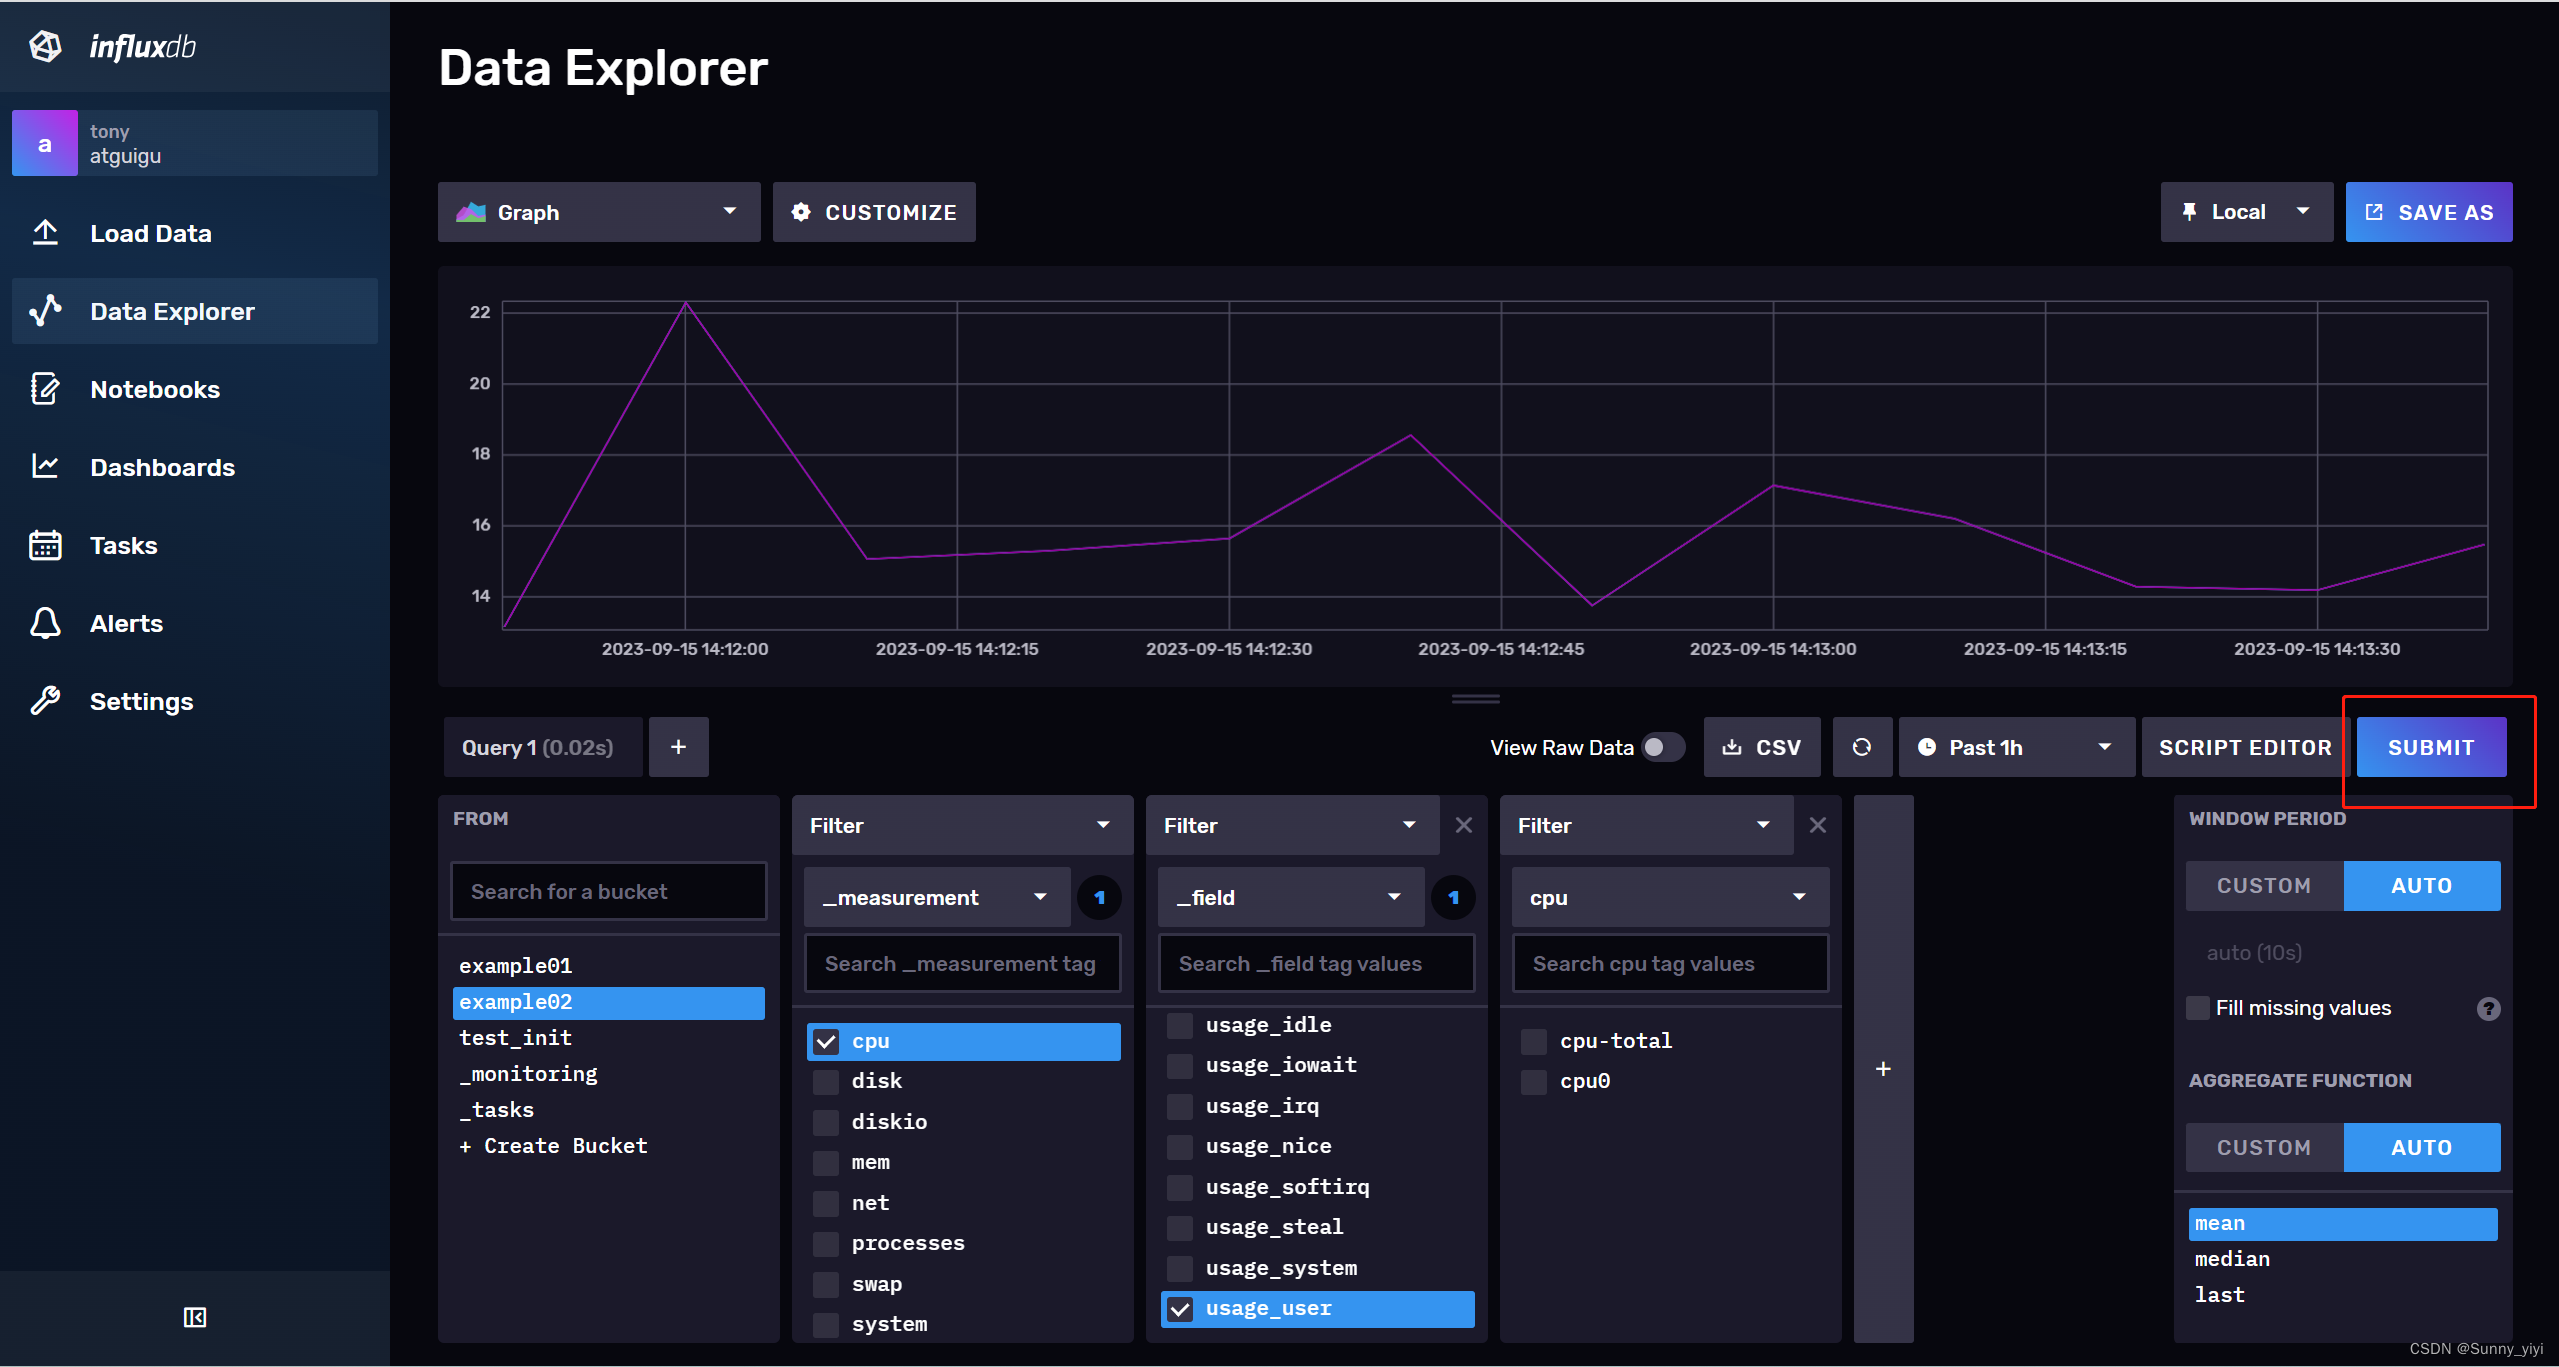Uncheck the usage_user field checkbox
Image resolution: width=2559 pixels, height=1367 pixels.
(1180, 1308)
